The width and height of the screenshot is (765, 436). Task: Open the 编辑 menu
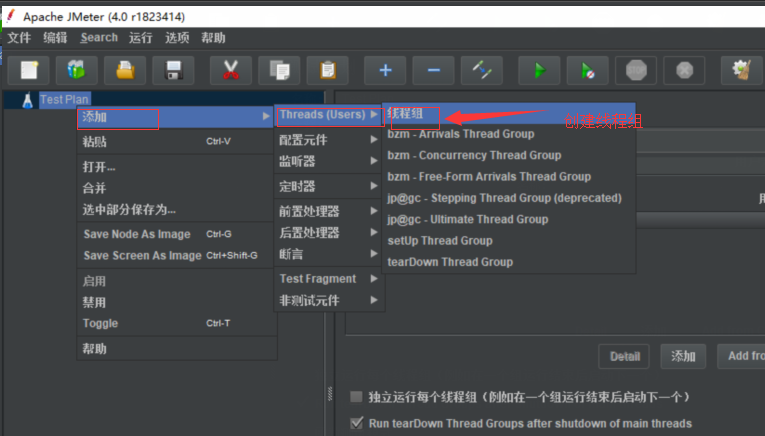(55, 38)
